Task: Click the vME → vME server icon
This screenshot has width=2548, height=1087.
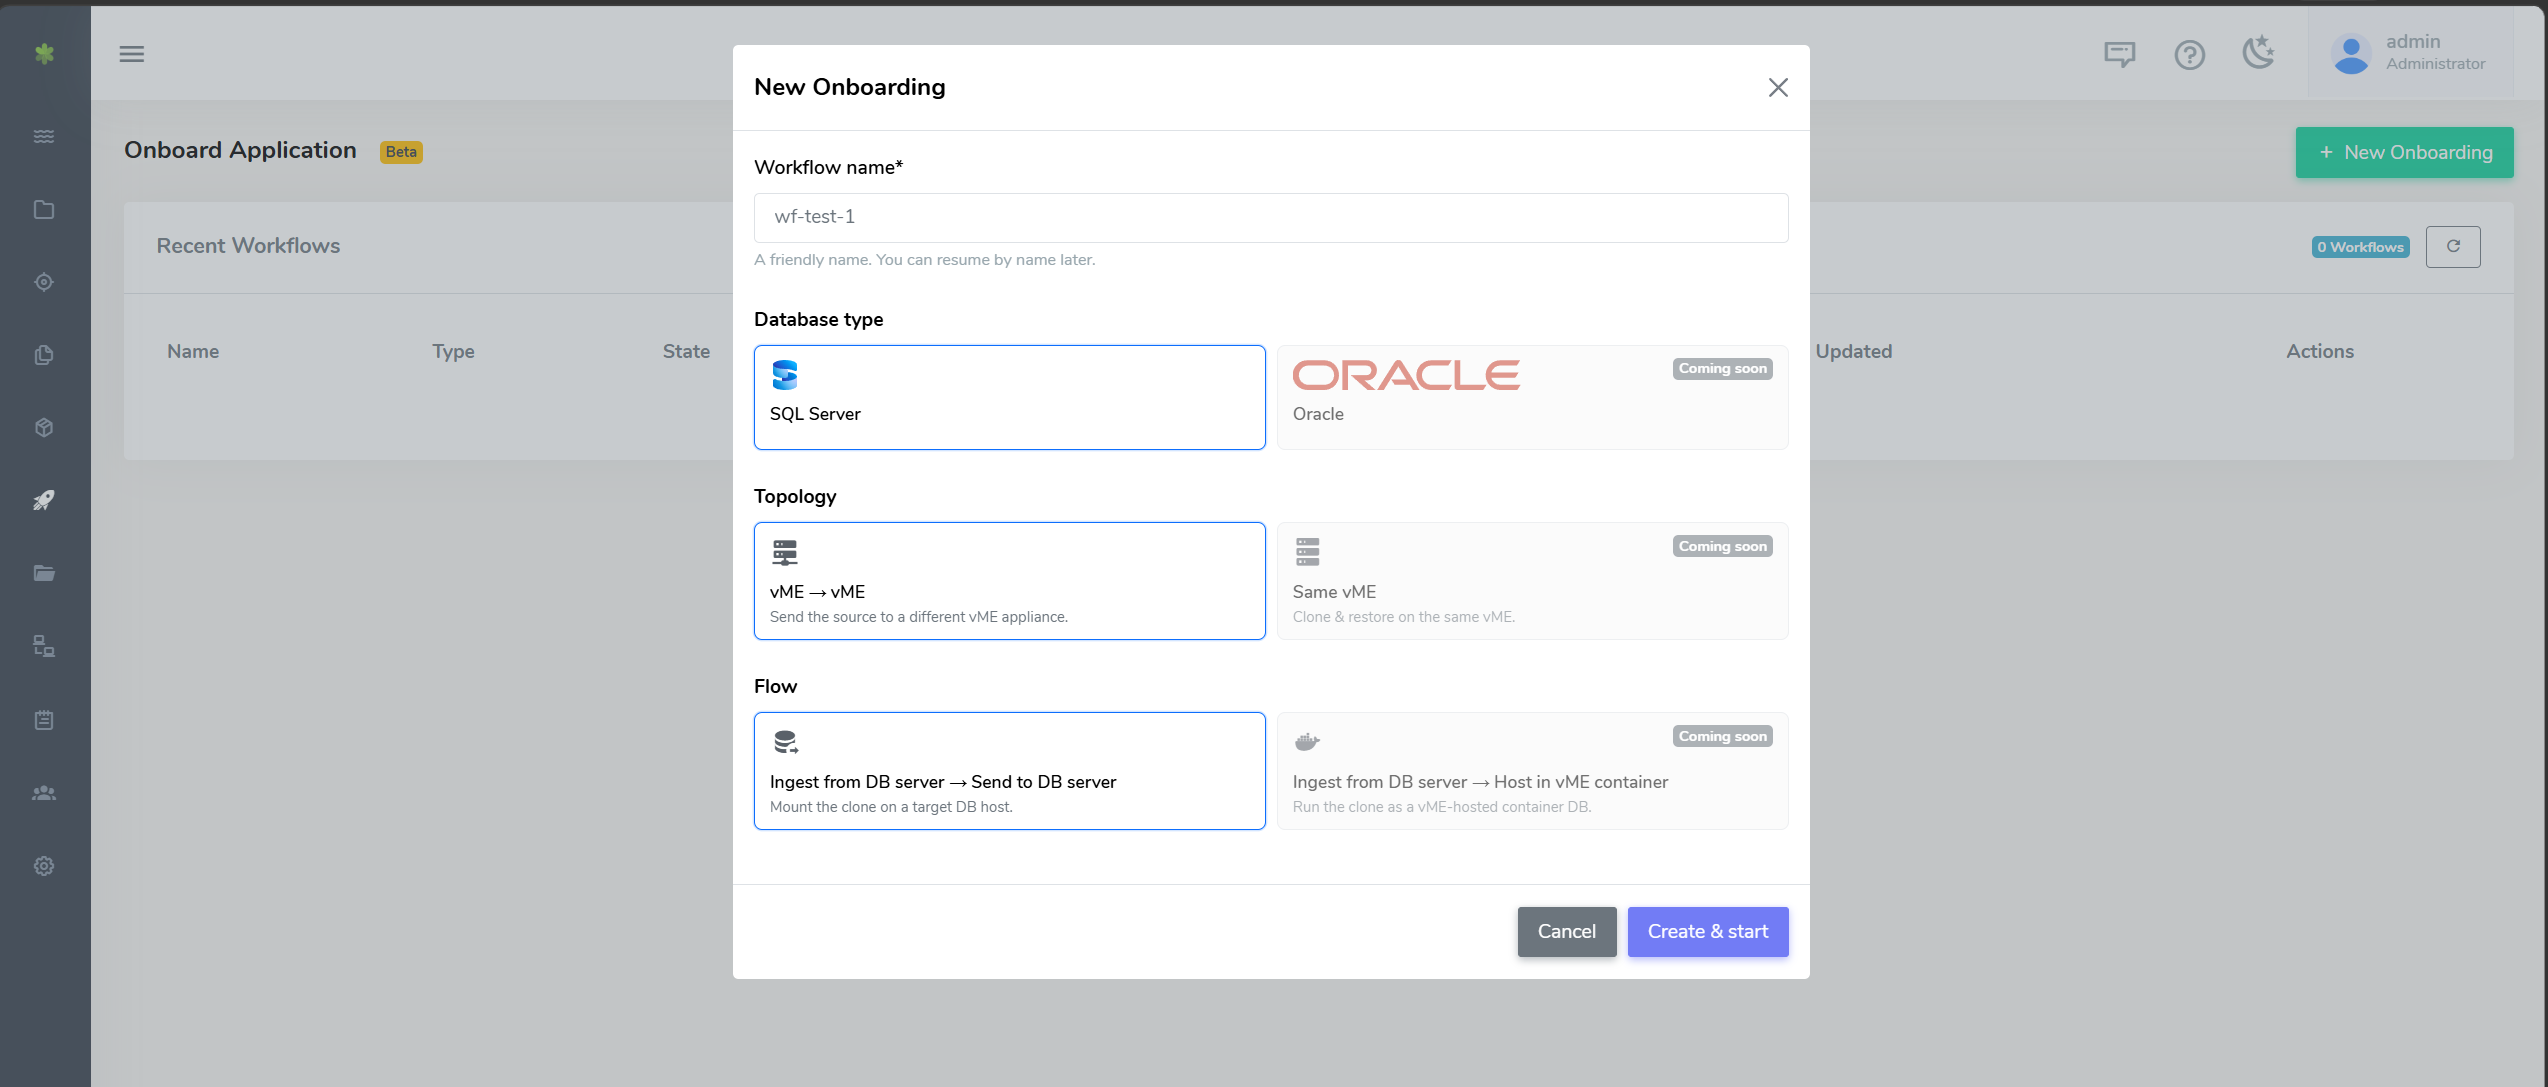Action: (785, 553)
